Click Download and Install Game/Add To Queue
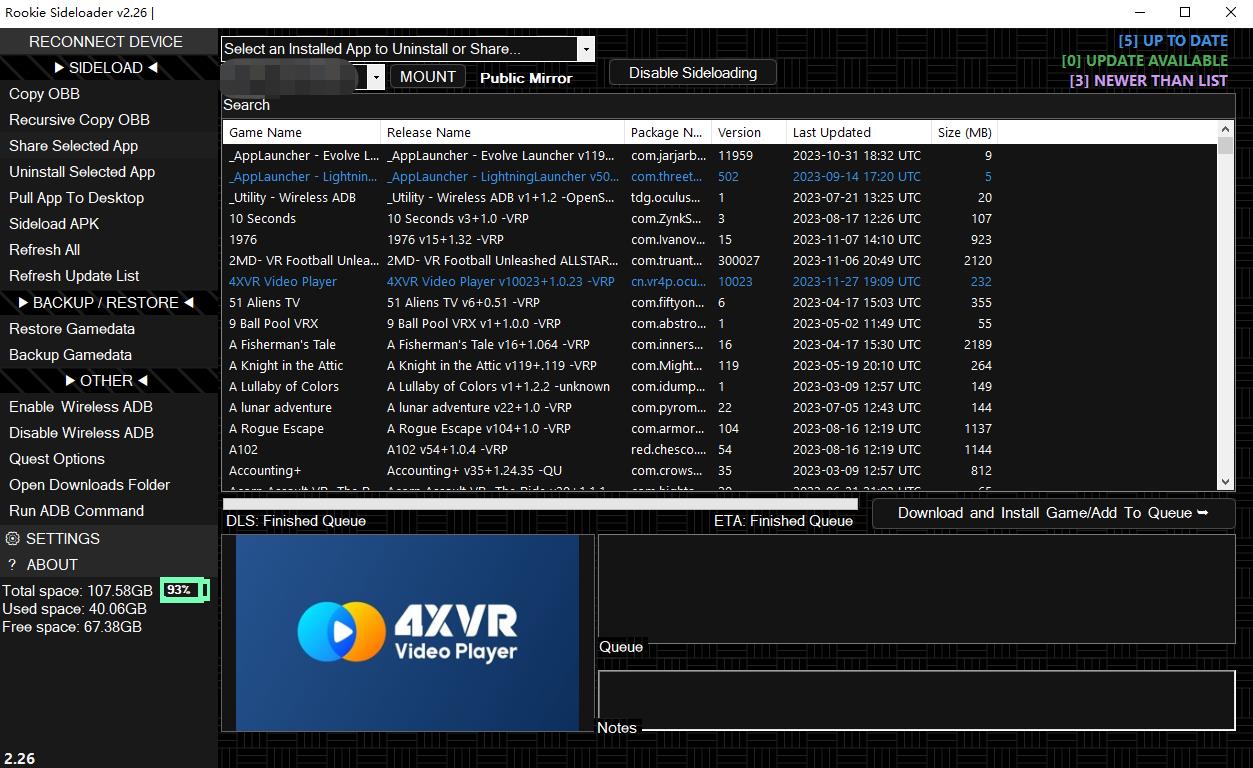Viewport: 1253px width, 768px height. [1053, 513]
